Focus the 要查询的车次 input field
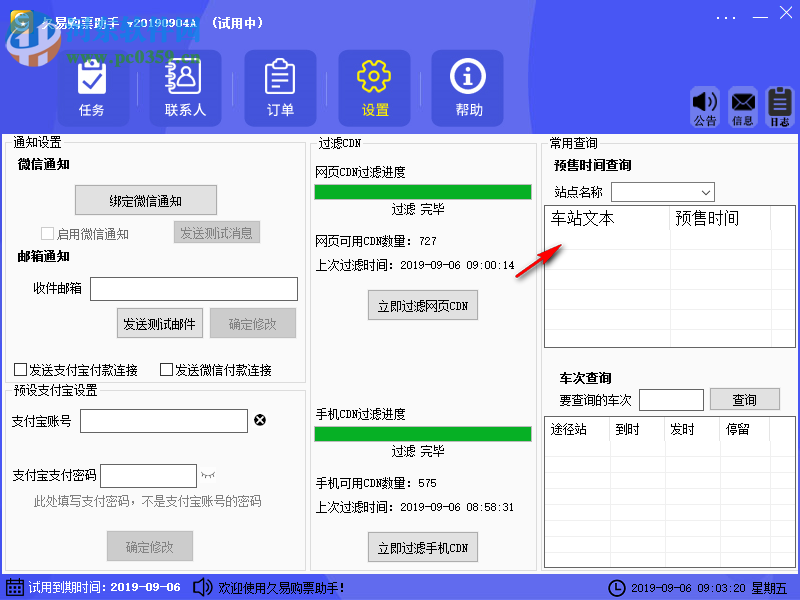The image size is (800, 600). tap(671, 399)
